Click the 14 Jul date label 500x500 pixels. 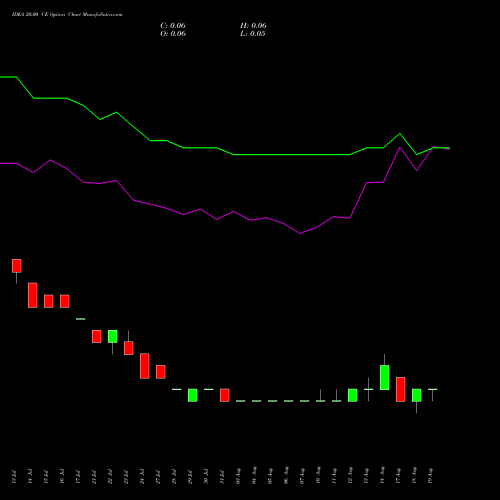pos(30,477)
